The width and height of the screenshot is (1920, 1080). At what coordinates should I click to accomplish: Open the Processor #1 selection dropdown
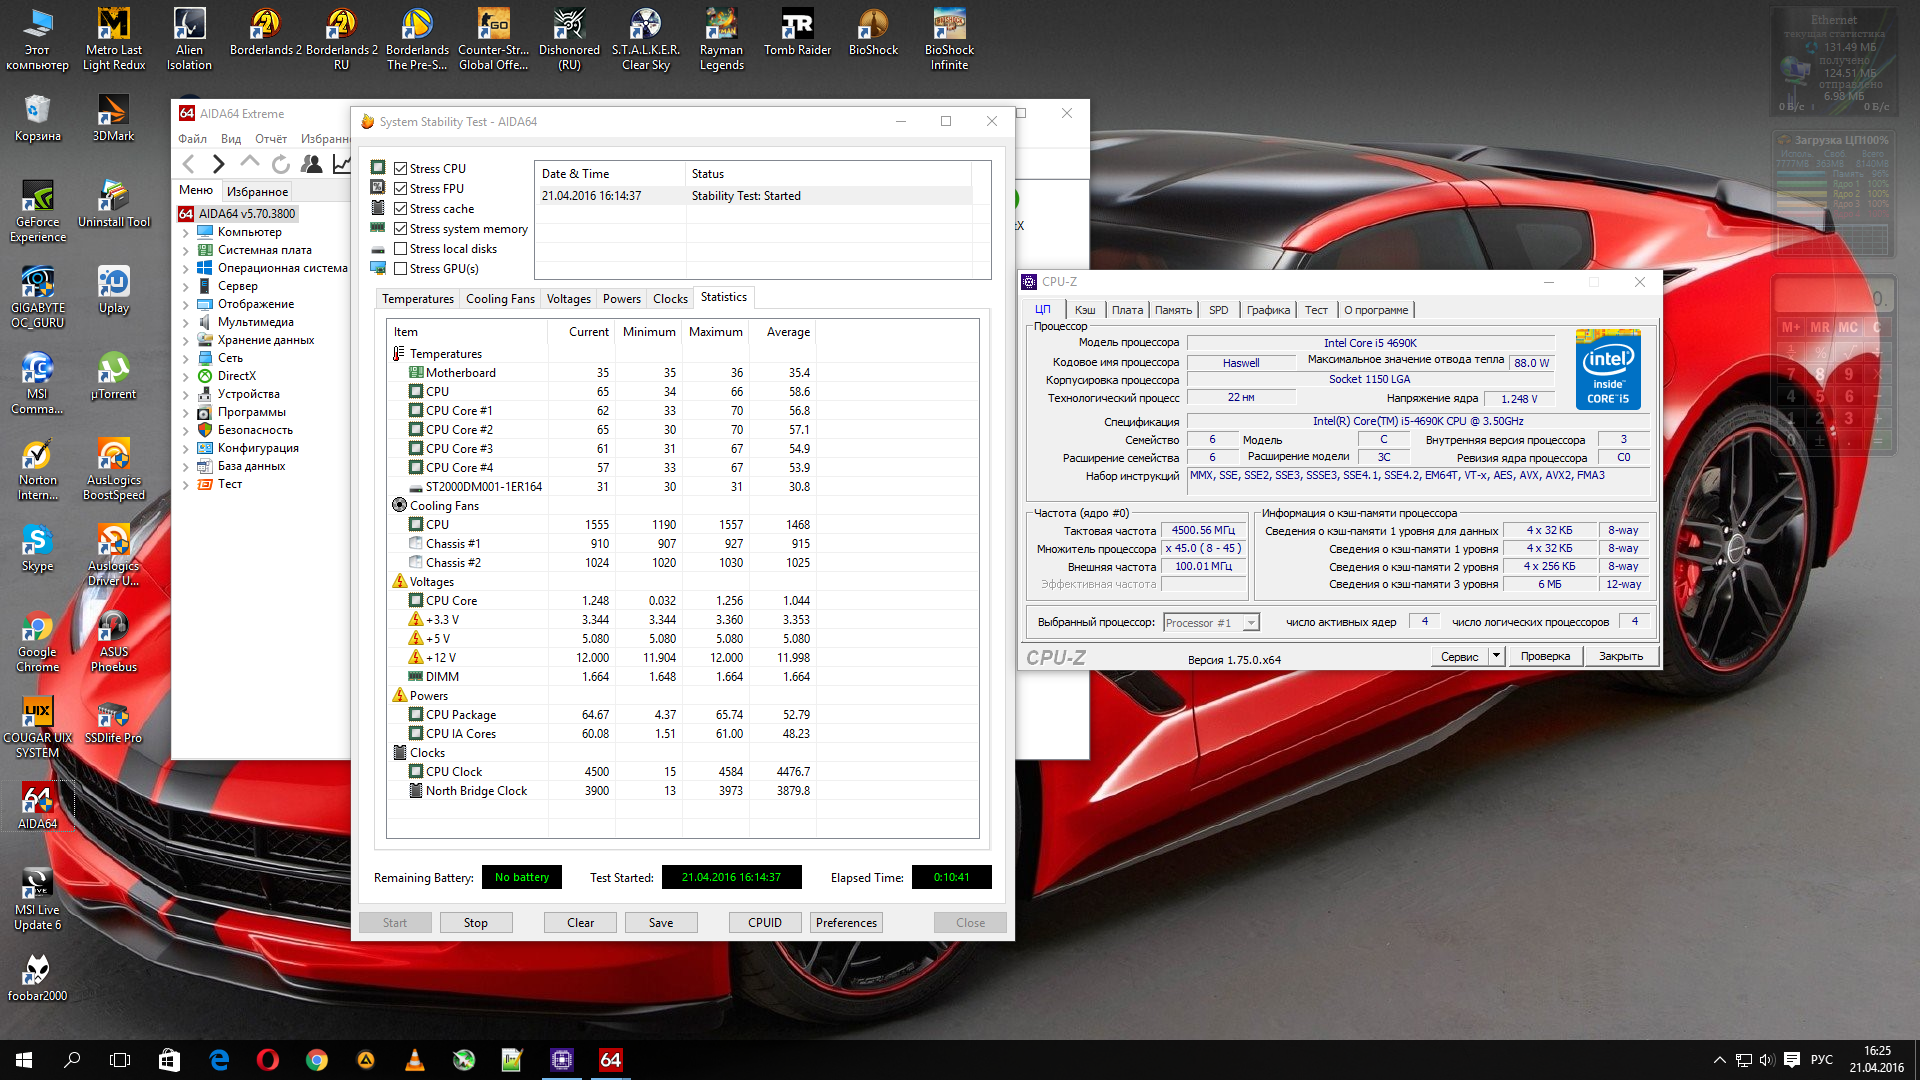point(1250,623)
